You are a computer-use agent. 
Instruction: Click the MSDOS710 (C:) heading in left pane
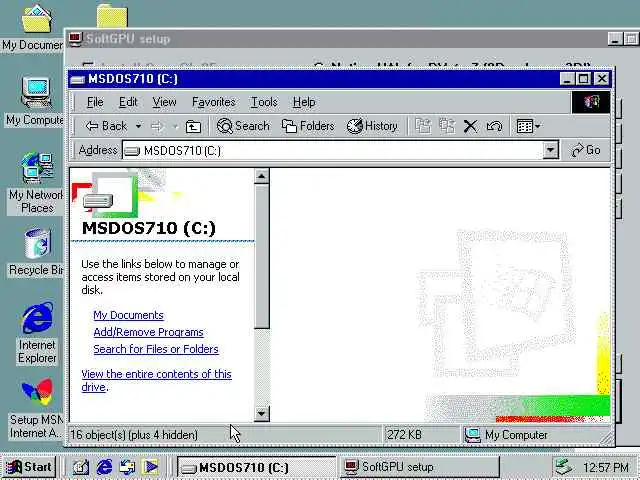[x=149, y=228]
